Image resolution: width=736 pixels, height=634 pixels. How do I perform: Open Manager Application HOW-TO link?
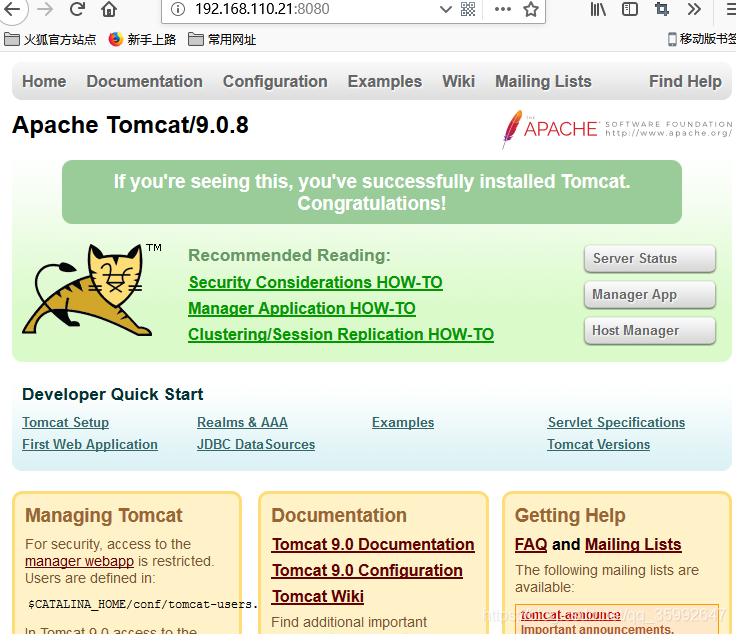302,308
